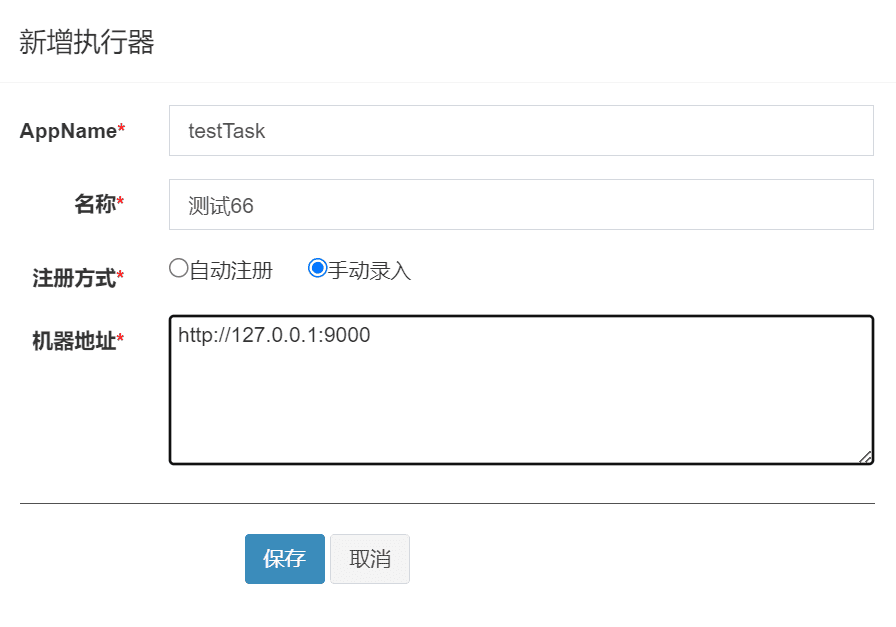Click red asterisk beside AppName
Screen dimensions: 896x627
(x=122, y=130)
